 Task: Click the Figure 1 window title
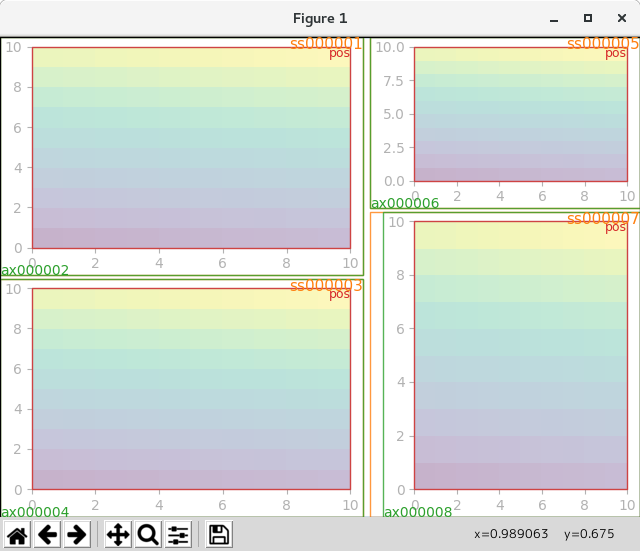320,18
